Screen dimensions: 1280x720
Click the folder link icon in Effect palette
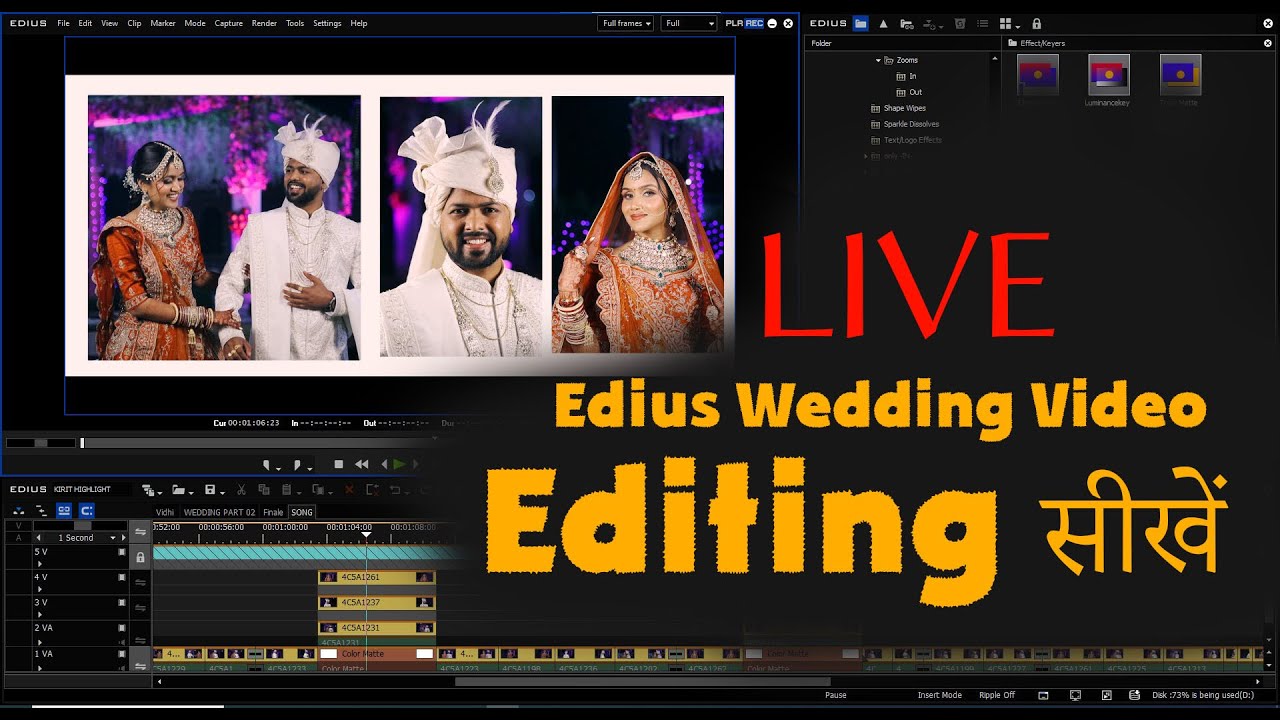pyautogui.click(x=906, y=23)
